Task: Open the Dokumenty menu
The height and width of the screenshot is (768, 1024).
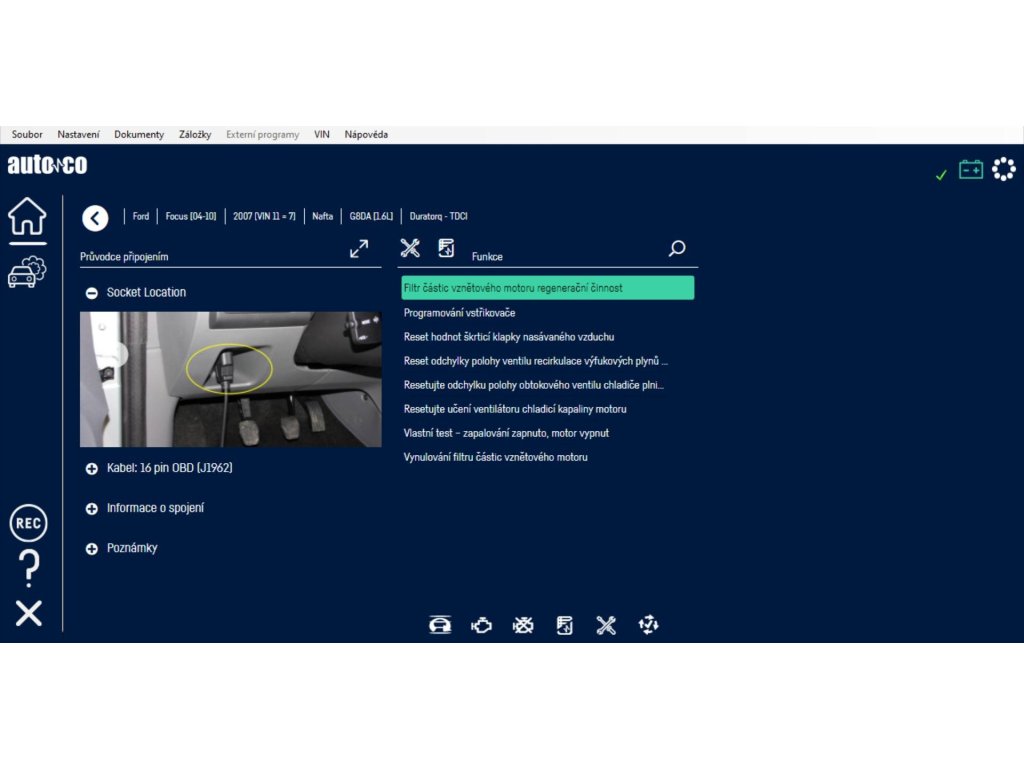Action: (139, 134)
